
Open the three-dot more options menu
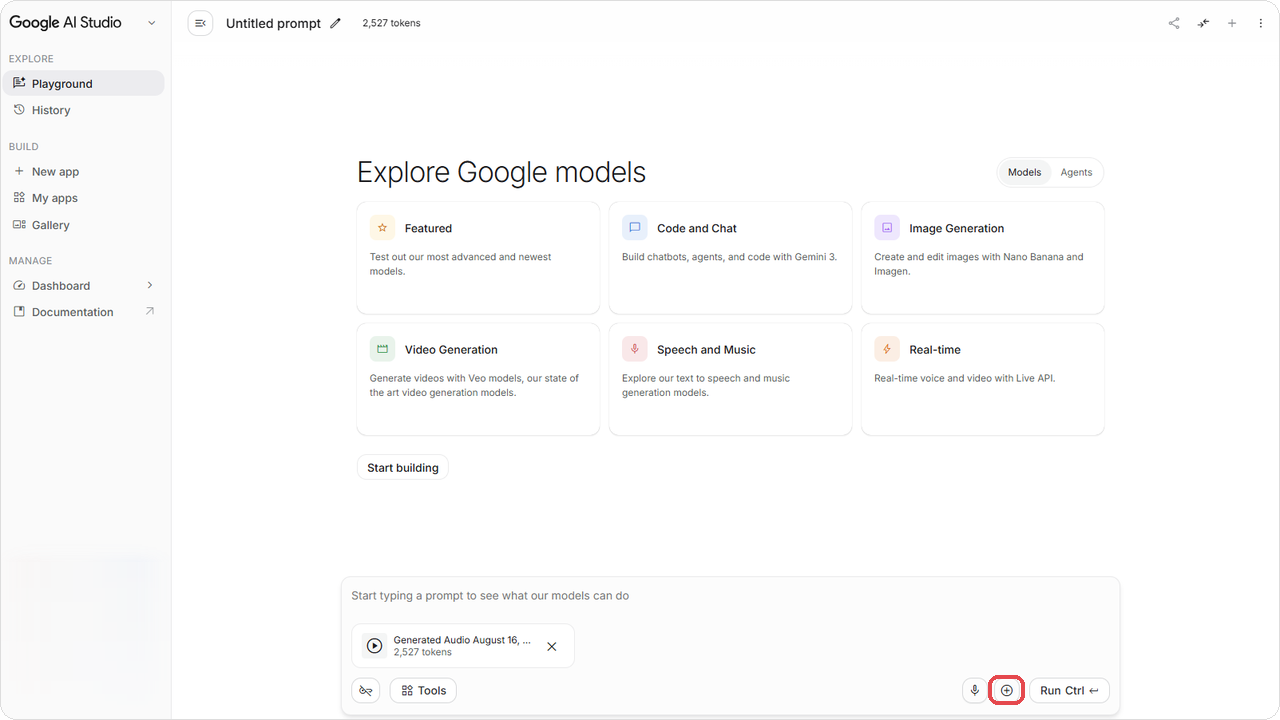(1260, 23)
